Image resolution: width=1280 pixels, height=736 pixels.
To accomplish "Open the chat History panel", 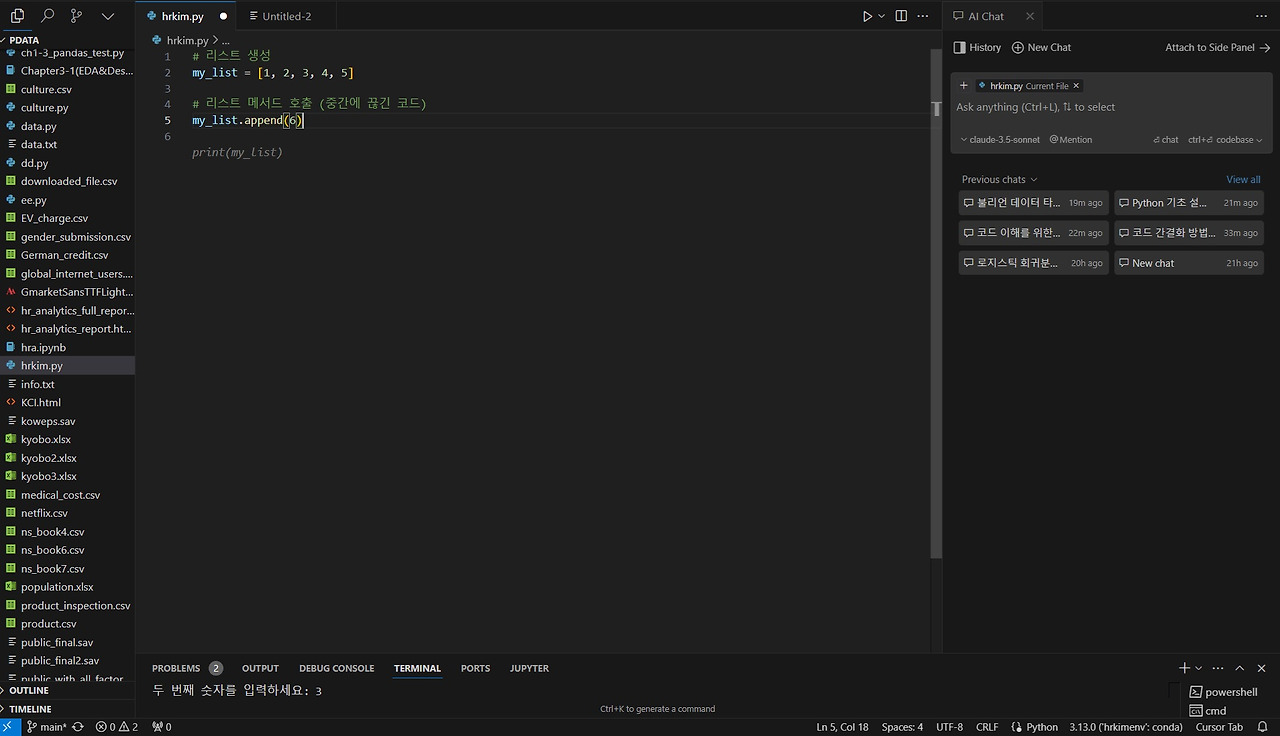I will (977, 47).
